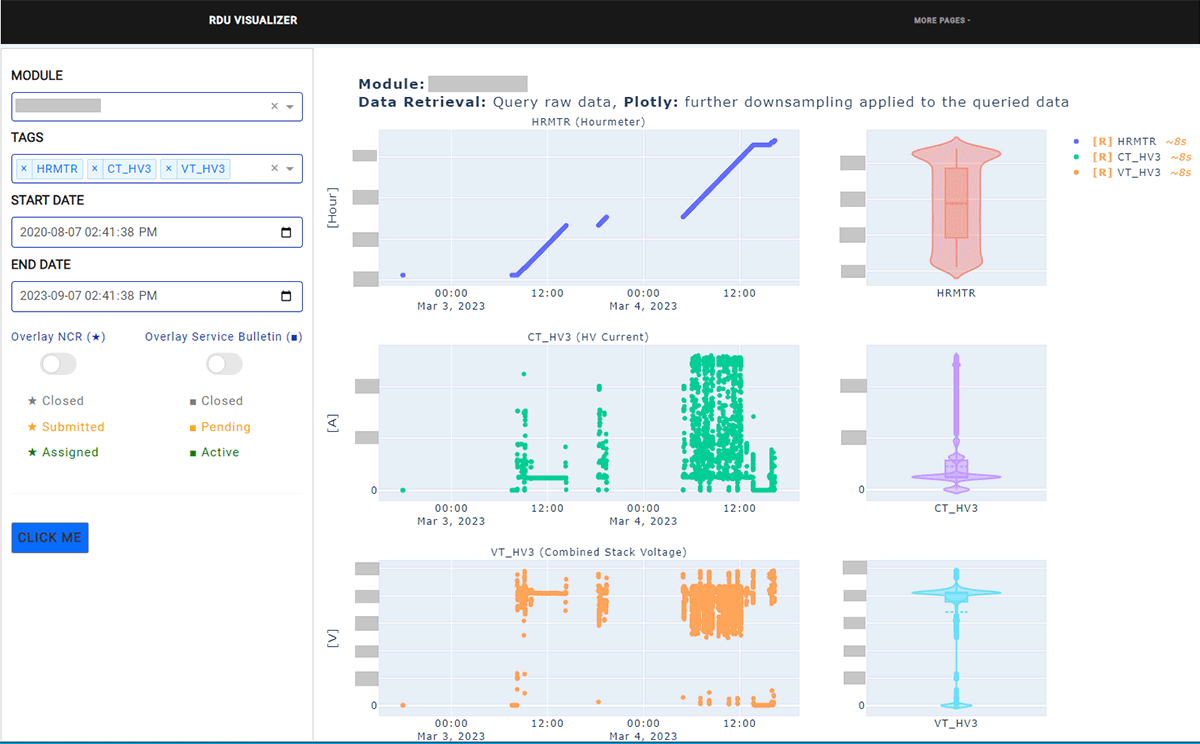Image resolution: width=1200 pixels, height=744 pixels.
Task: Go to RDU Visualizer home title
Action: point(253,21)
